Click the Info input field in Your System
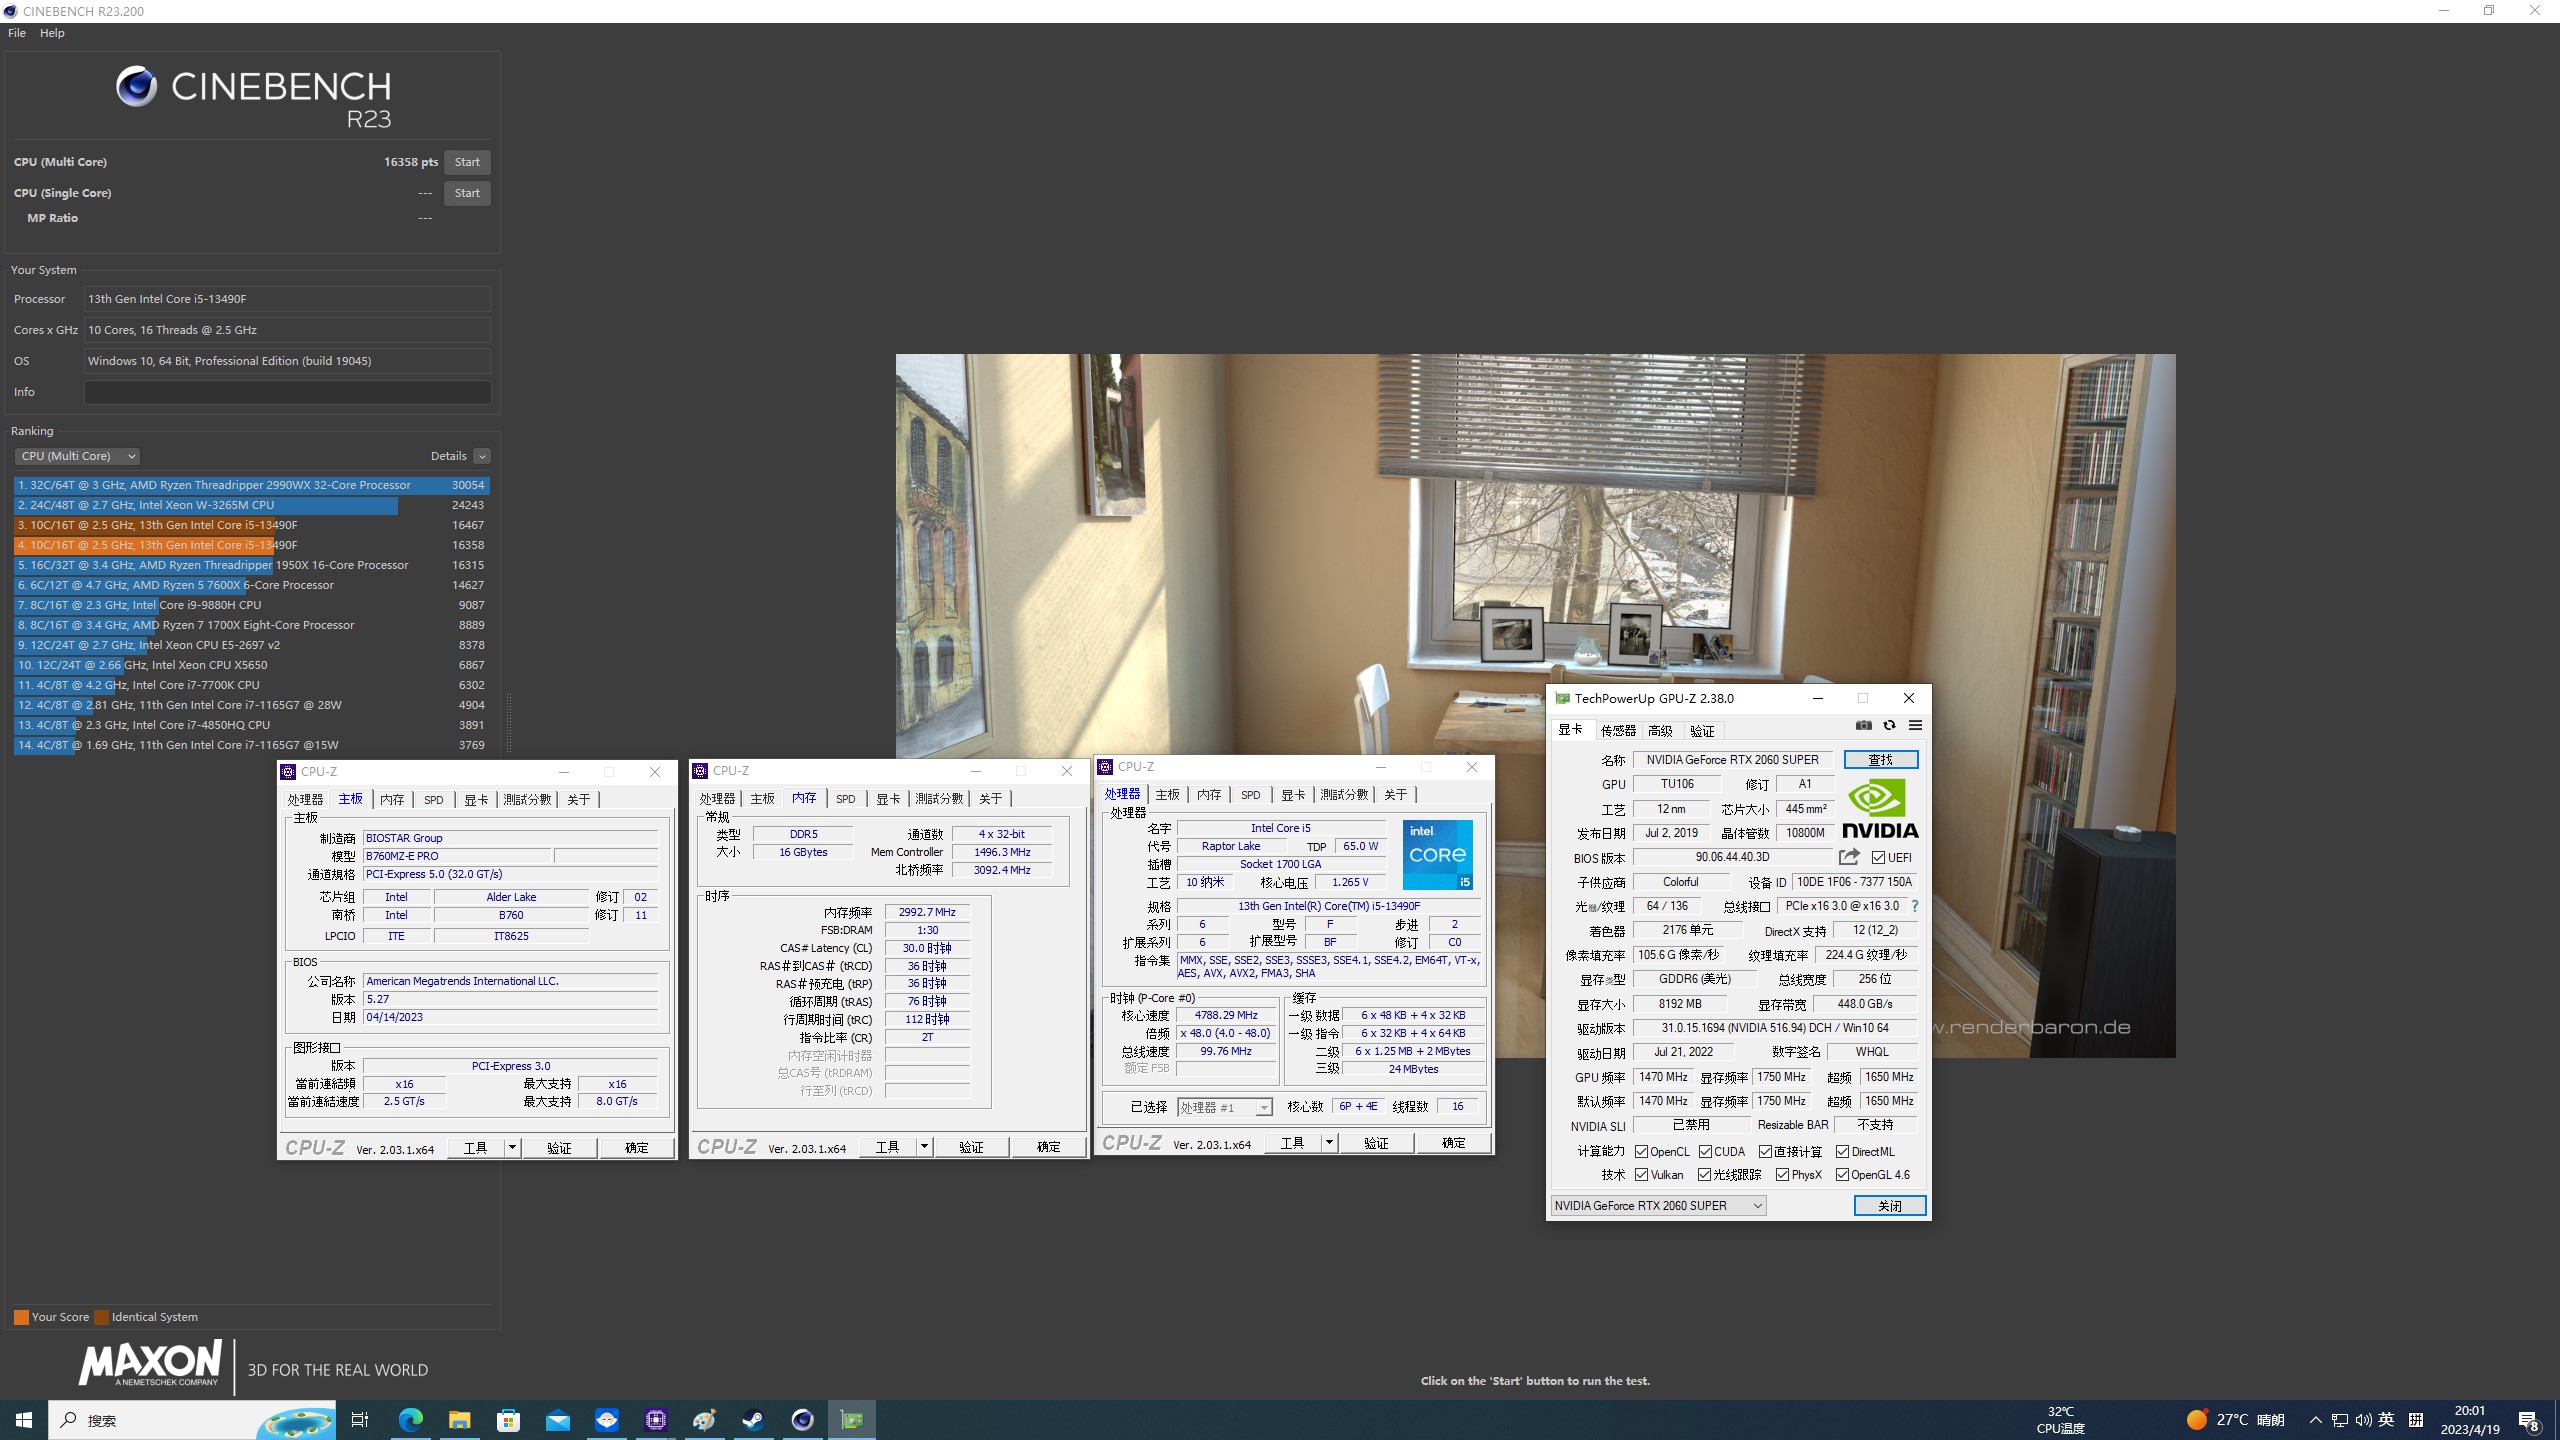The height and width of the screenshot is (1440, 2560). coord(288,392)
